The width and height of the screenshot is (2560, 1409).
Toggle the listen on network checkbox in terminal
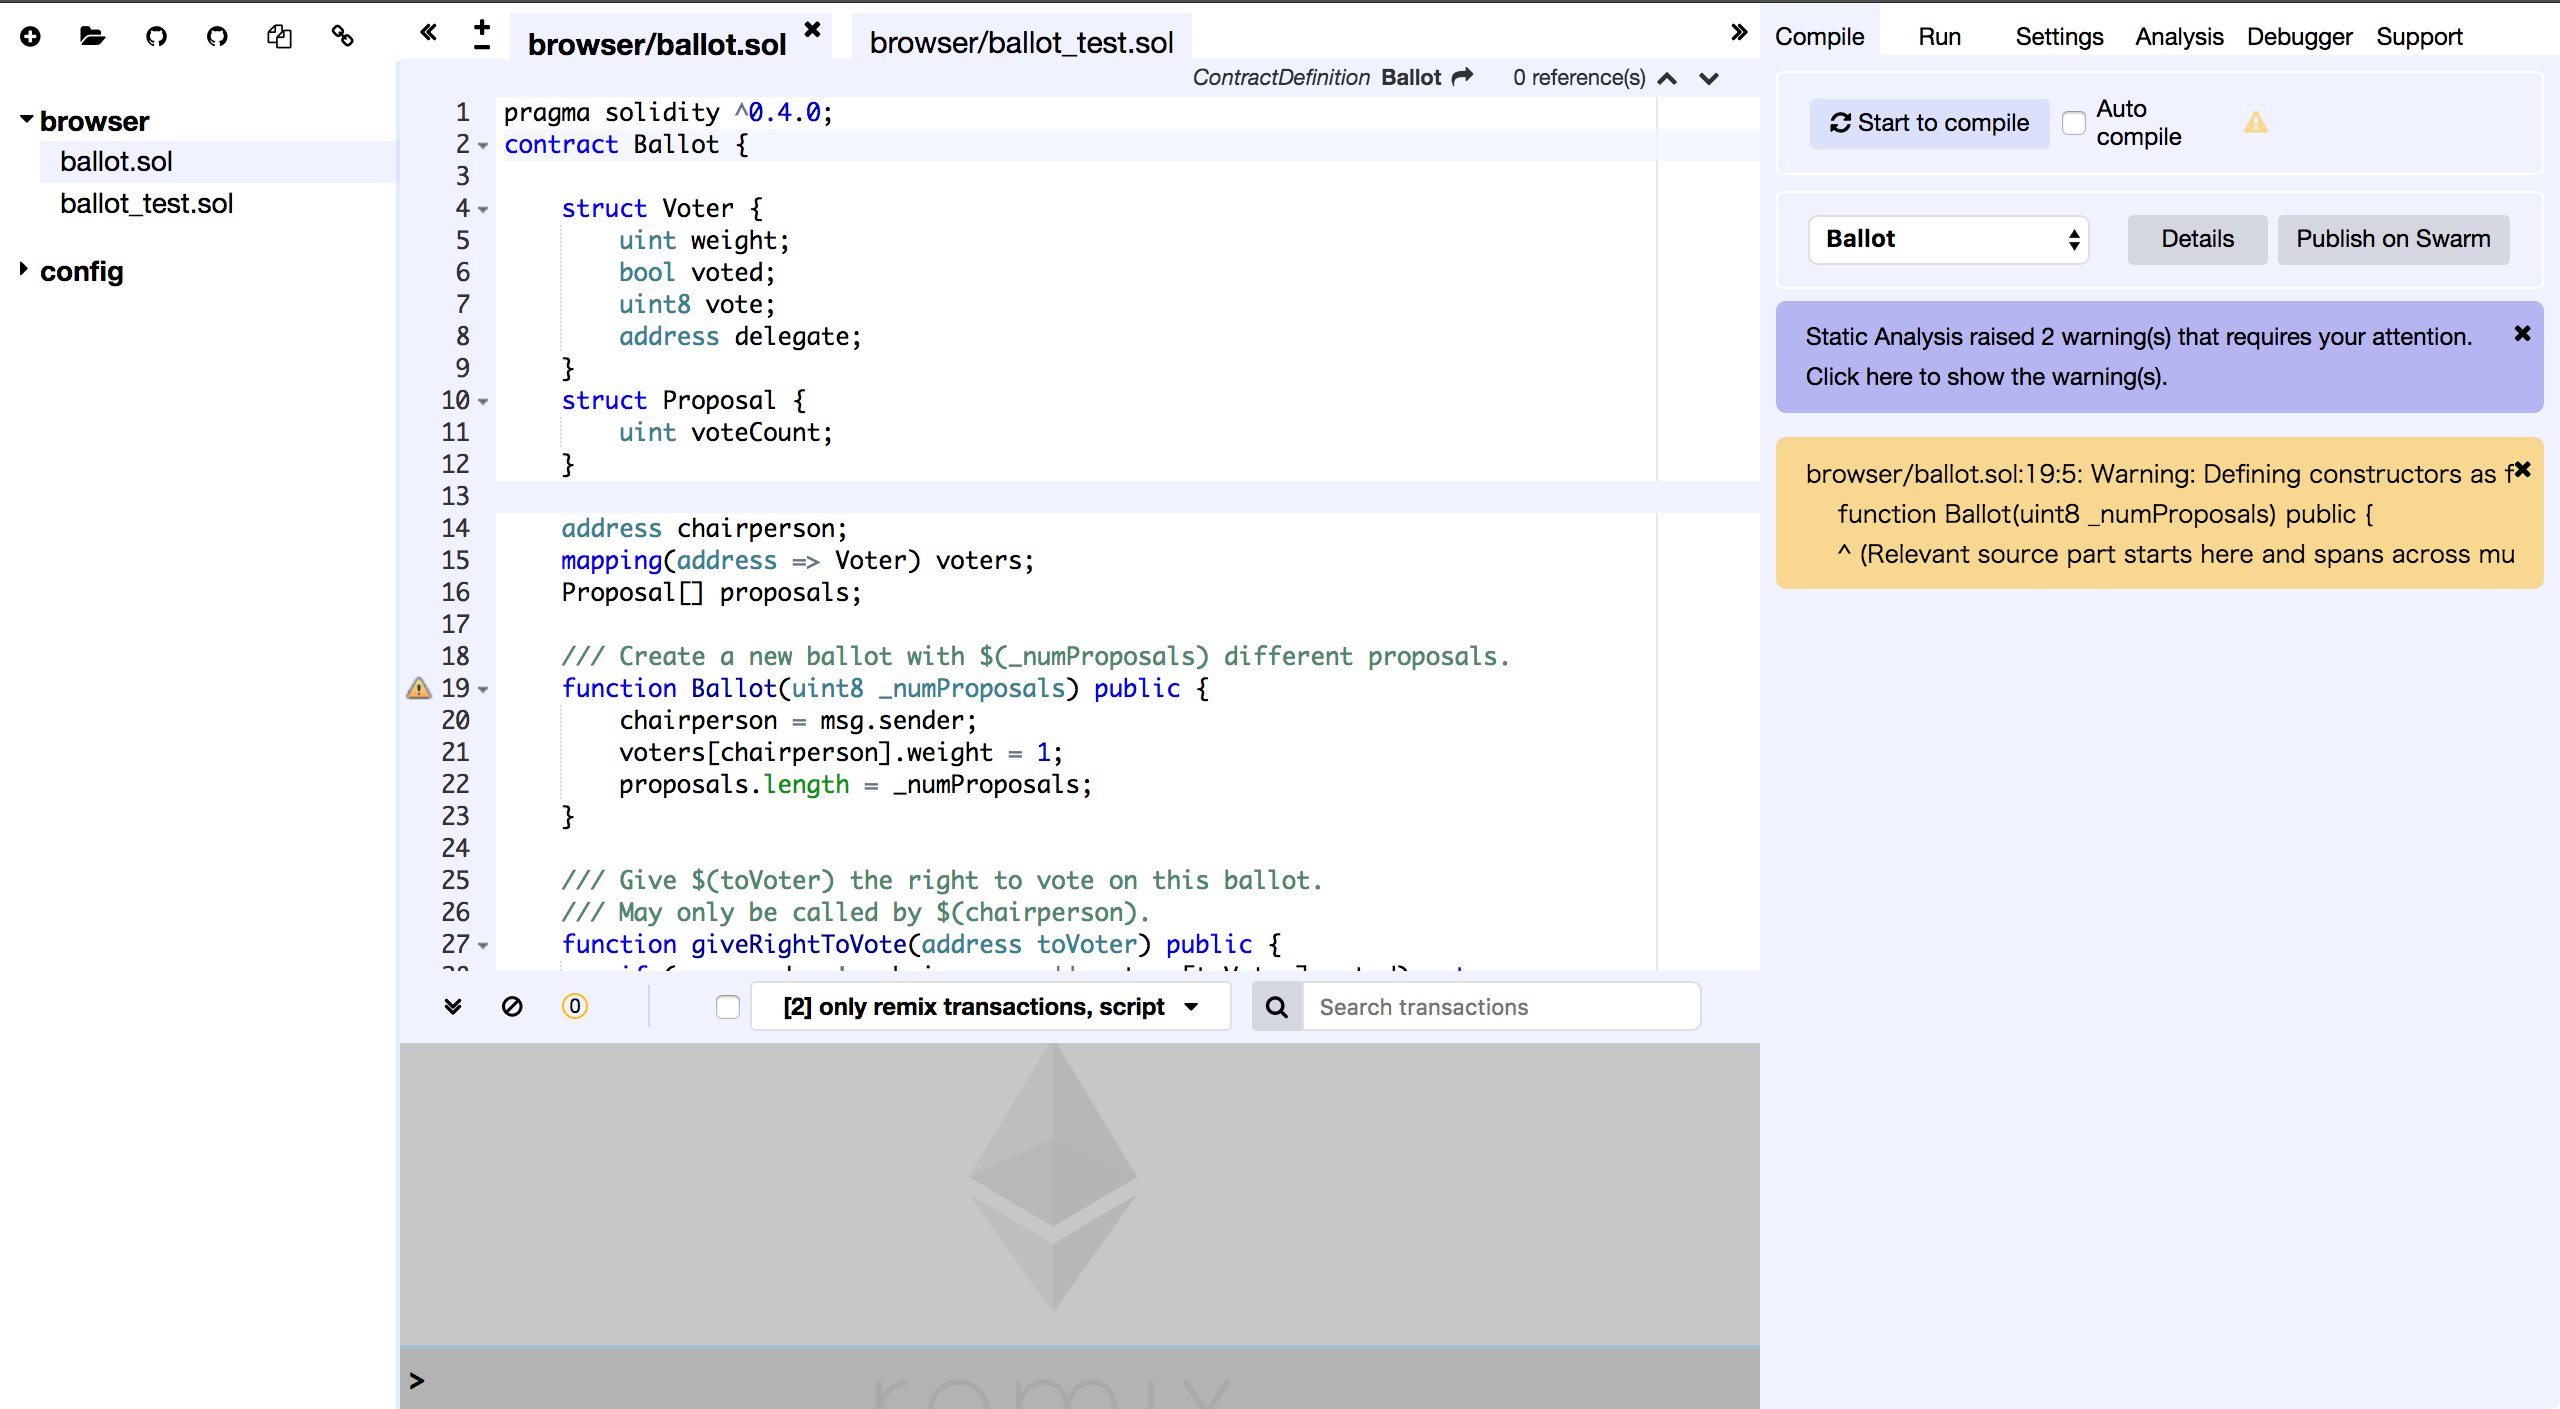(x=728, y=1007)
